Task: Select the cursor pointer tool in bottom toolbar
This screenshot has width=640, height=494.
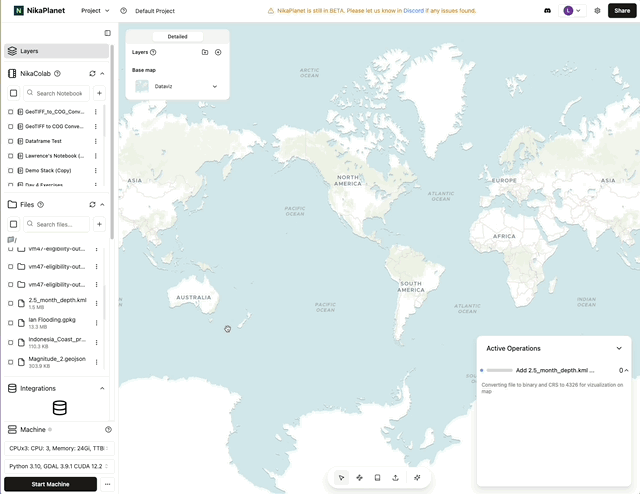Action: tap(341, 477)
